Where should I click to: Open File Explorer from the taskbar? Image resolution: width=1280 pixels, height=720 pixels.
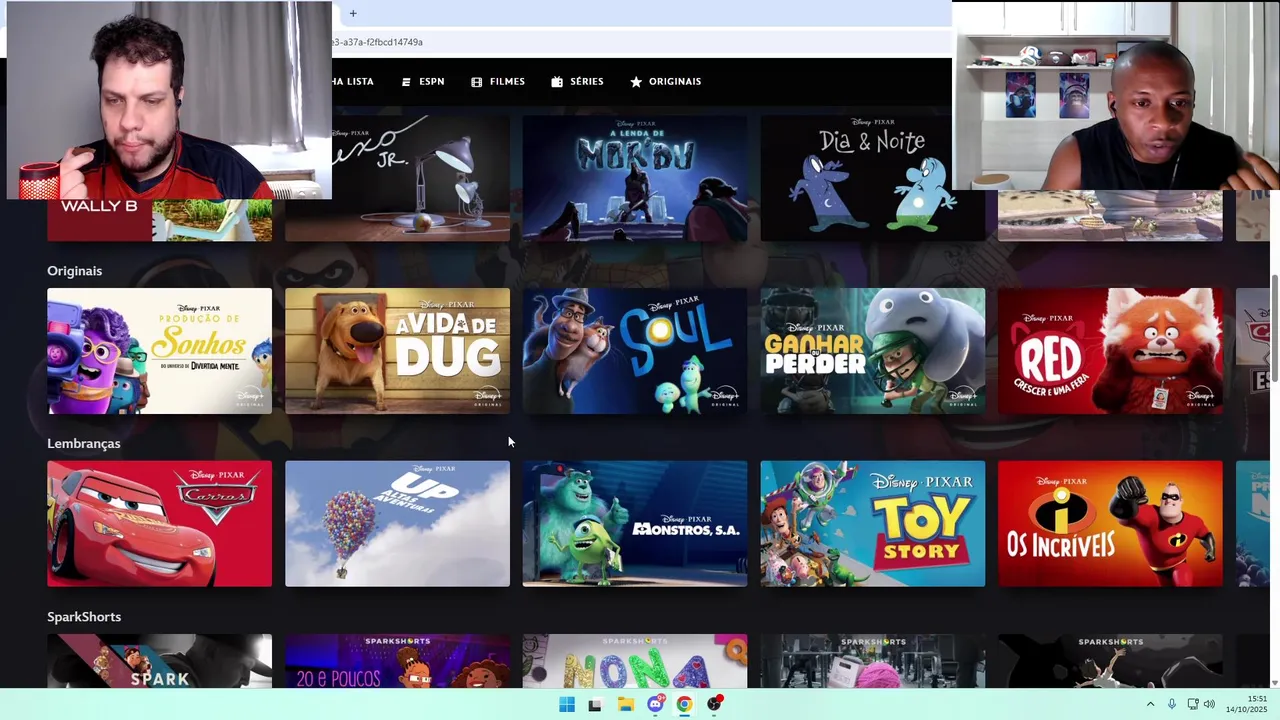(625, 704)
